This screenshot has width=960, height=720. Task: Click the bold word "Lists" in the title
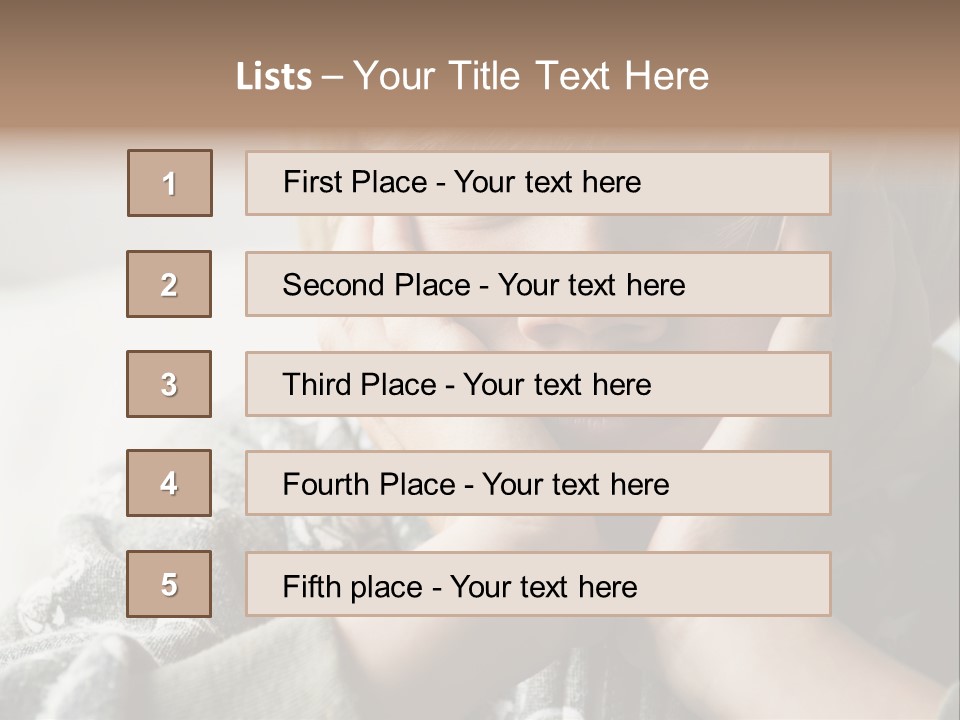(274, 76)
